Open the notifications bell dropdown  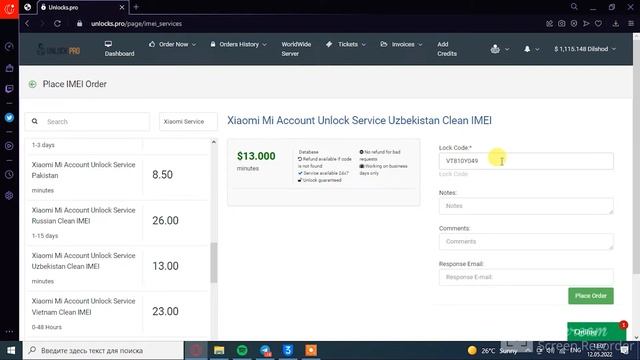[531, 49]
